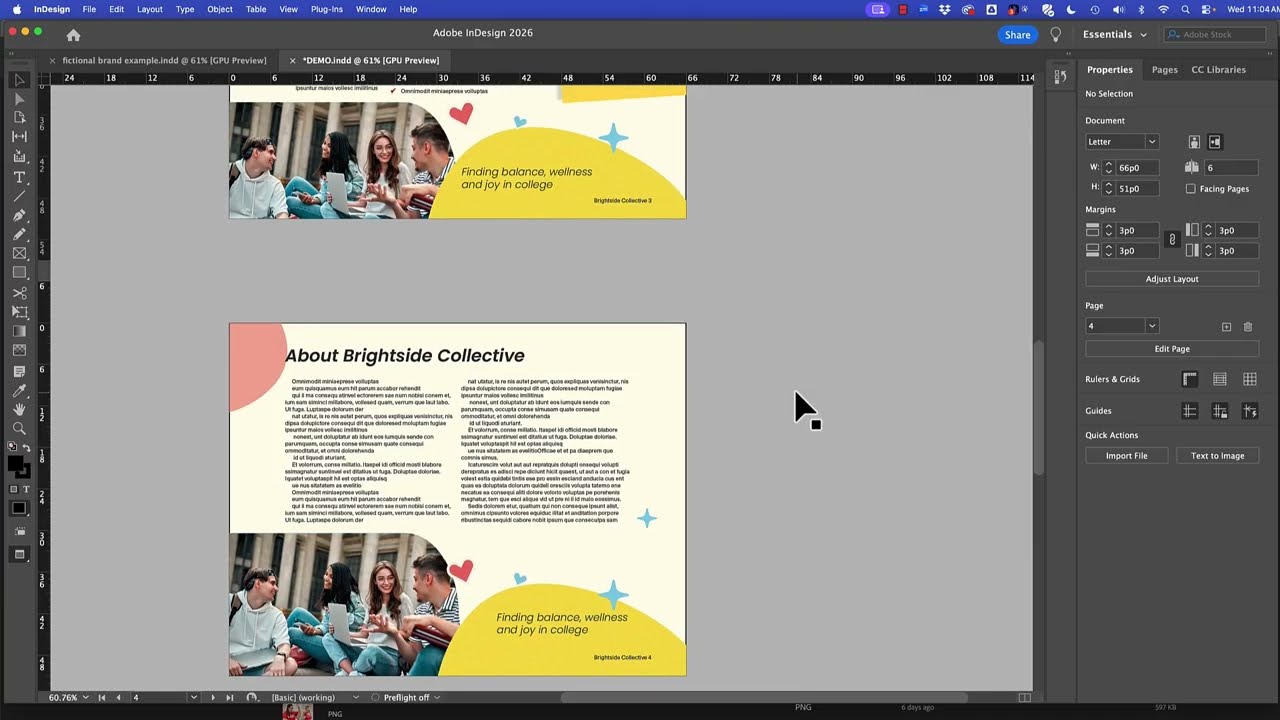Open the Object menu
The height and width of the screenshot is (720, 1280).
pos(220,9)
